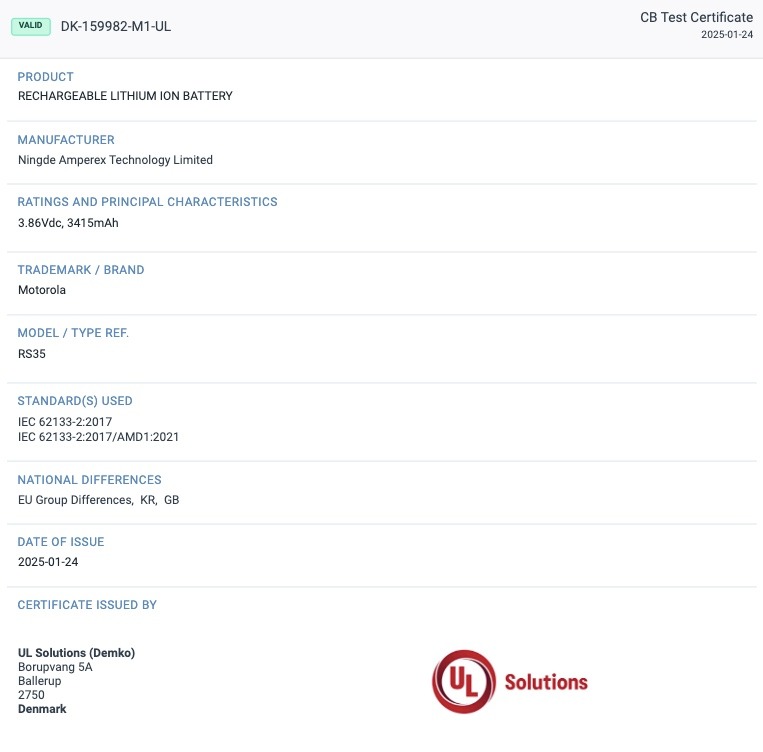Click the CB Test Certificate heading
This screenshot has width=763, height=752.
pyautogui.click(x=696, y=18)
